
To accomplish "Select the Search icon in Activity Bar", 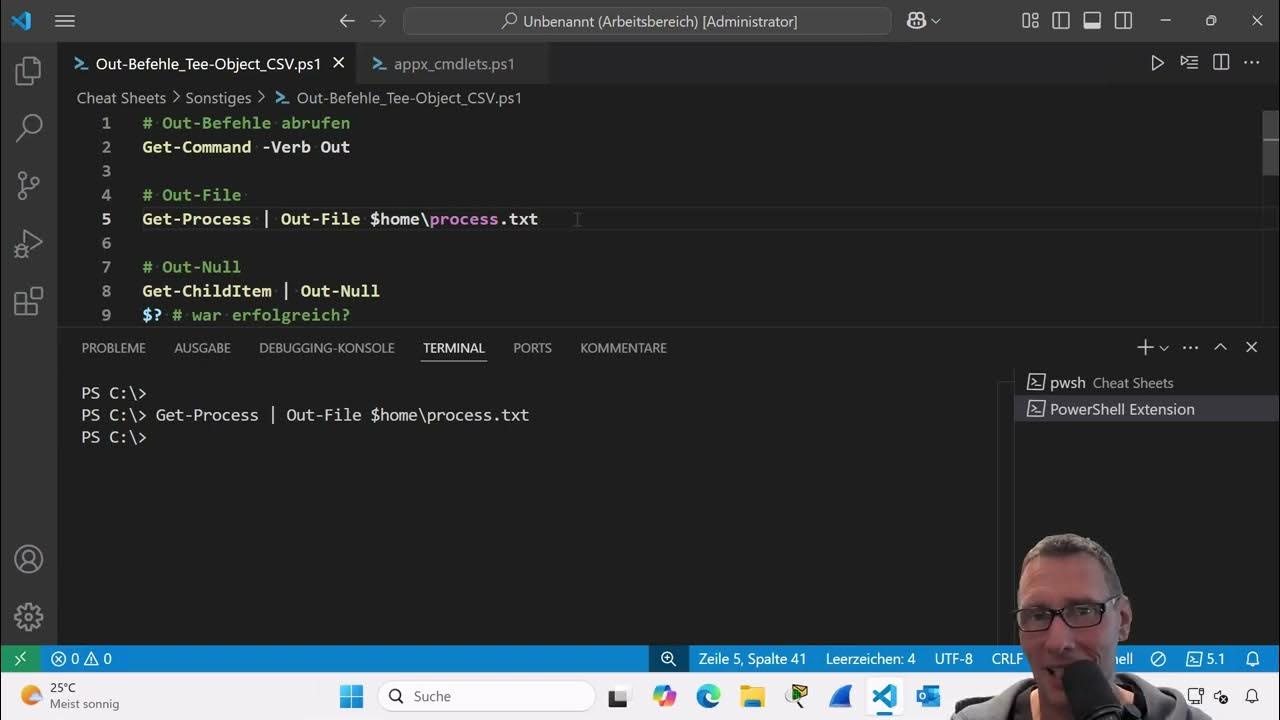I will [29, 128].
